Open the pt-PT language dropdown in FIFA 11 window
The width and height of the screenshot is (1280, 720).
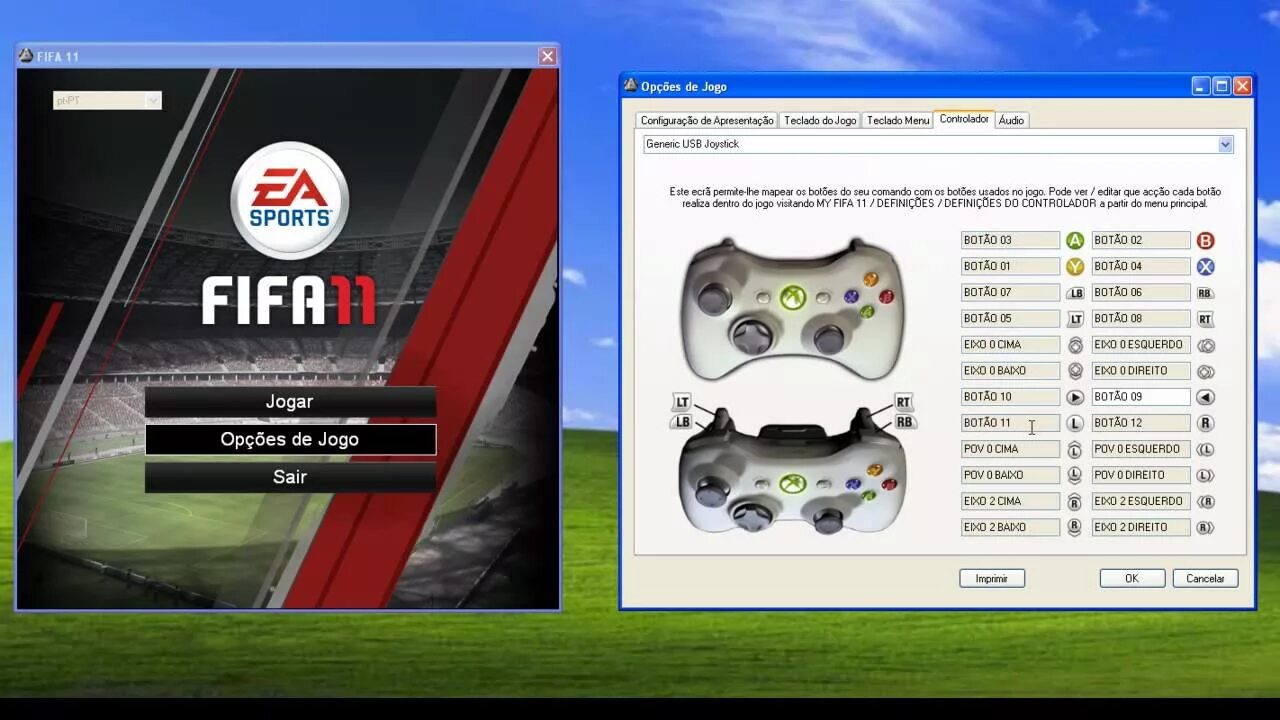[x=107, y=100]
